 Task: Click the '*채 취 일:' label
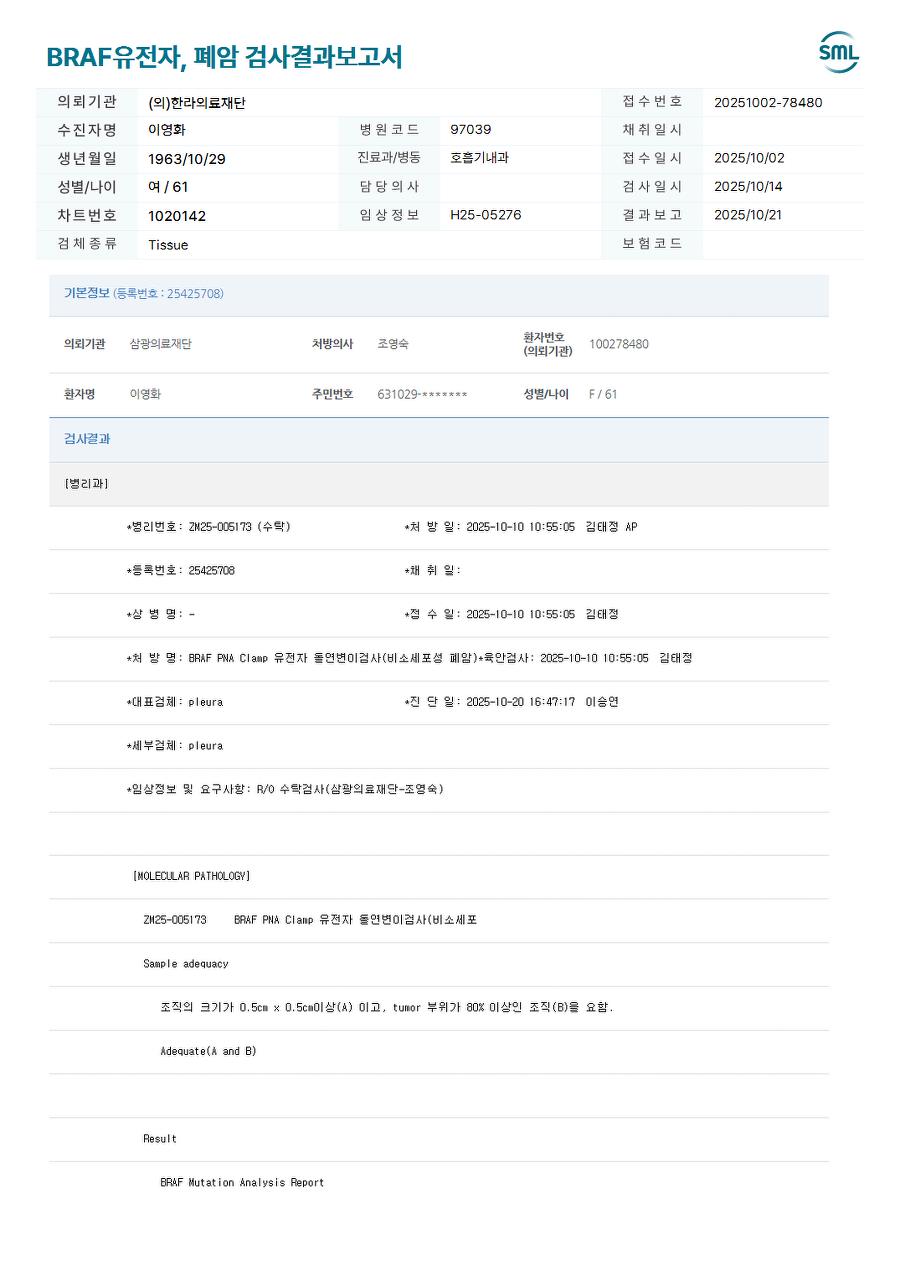[x=433, y=571]
